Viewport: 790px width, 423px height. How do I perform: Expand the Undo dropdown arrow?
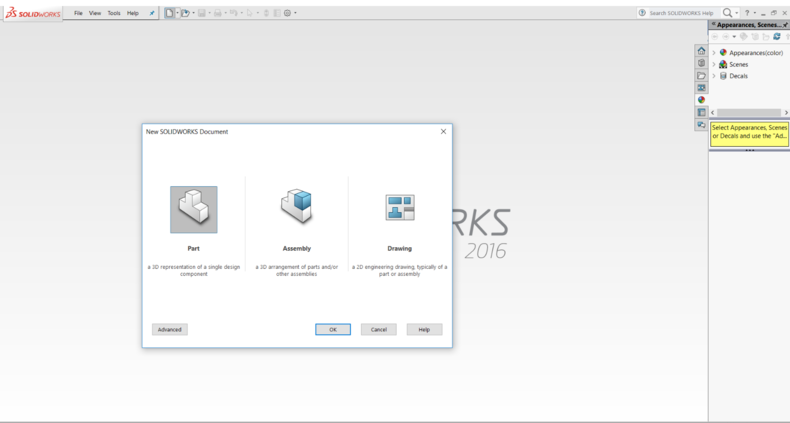[242, 13]
